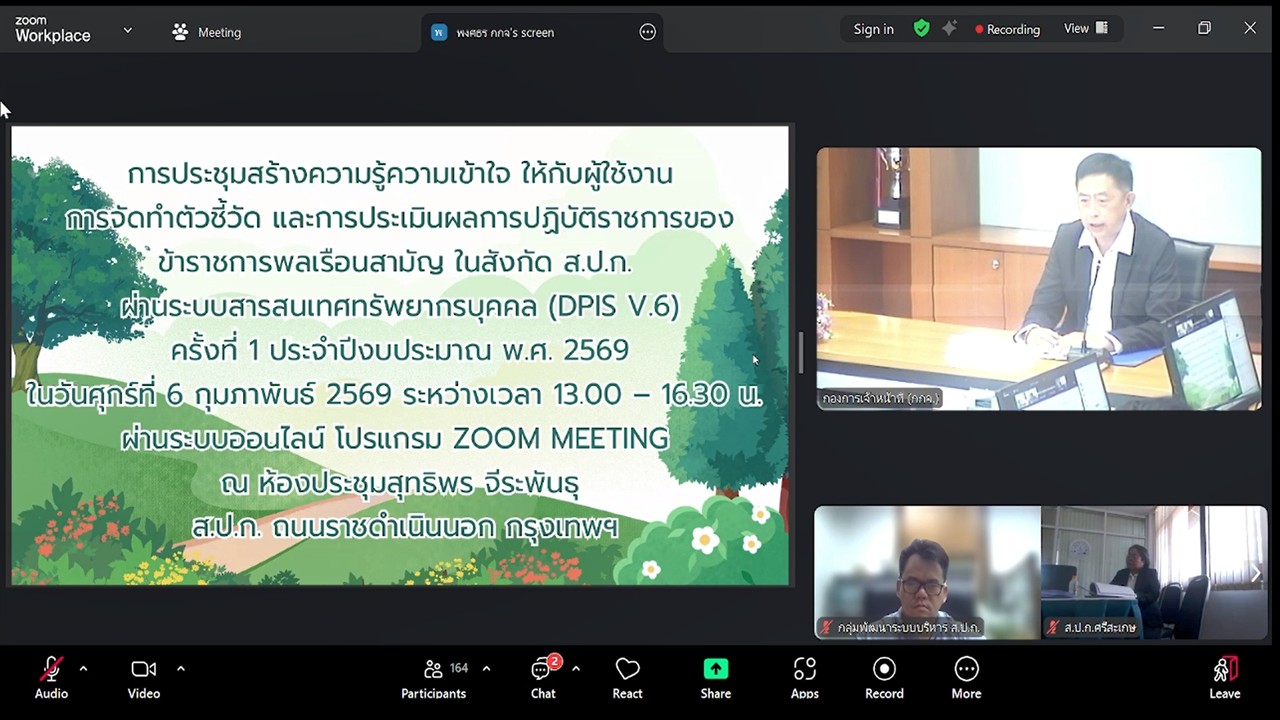Select the กลุ่มพัฒนาระบบบริหาร video thumbnail

926,573
